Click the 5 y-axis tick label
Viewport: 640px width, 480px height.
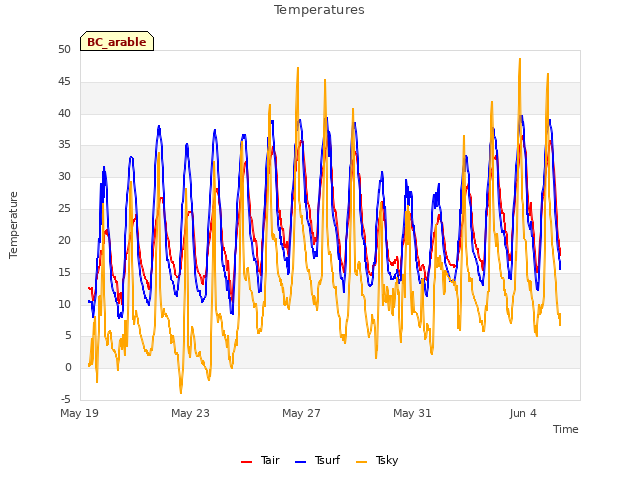[x=68, y=336]
